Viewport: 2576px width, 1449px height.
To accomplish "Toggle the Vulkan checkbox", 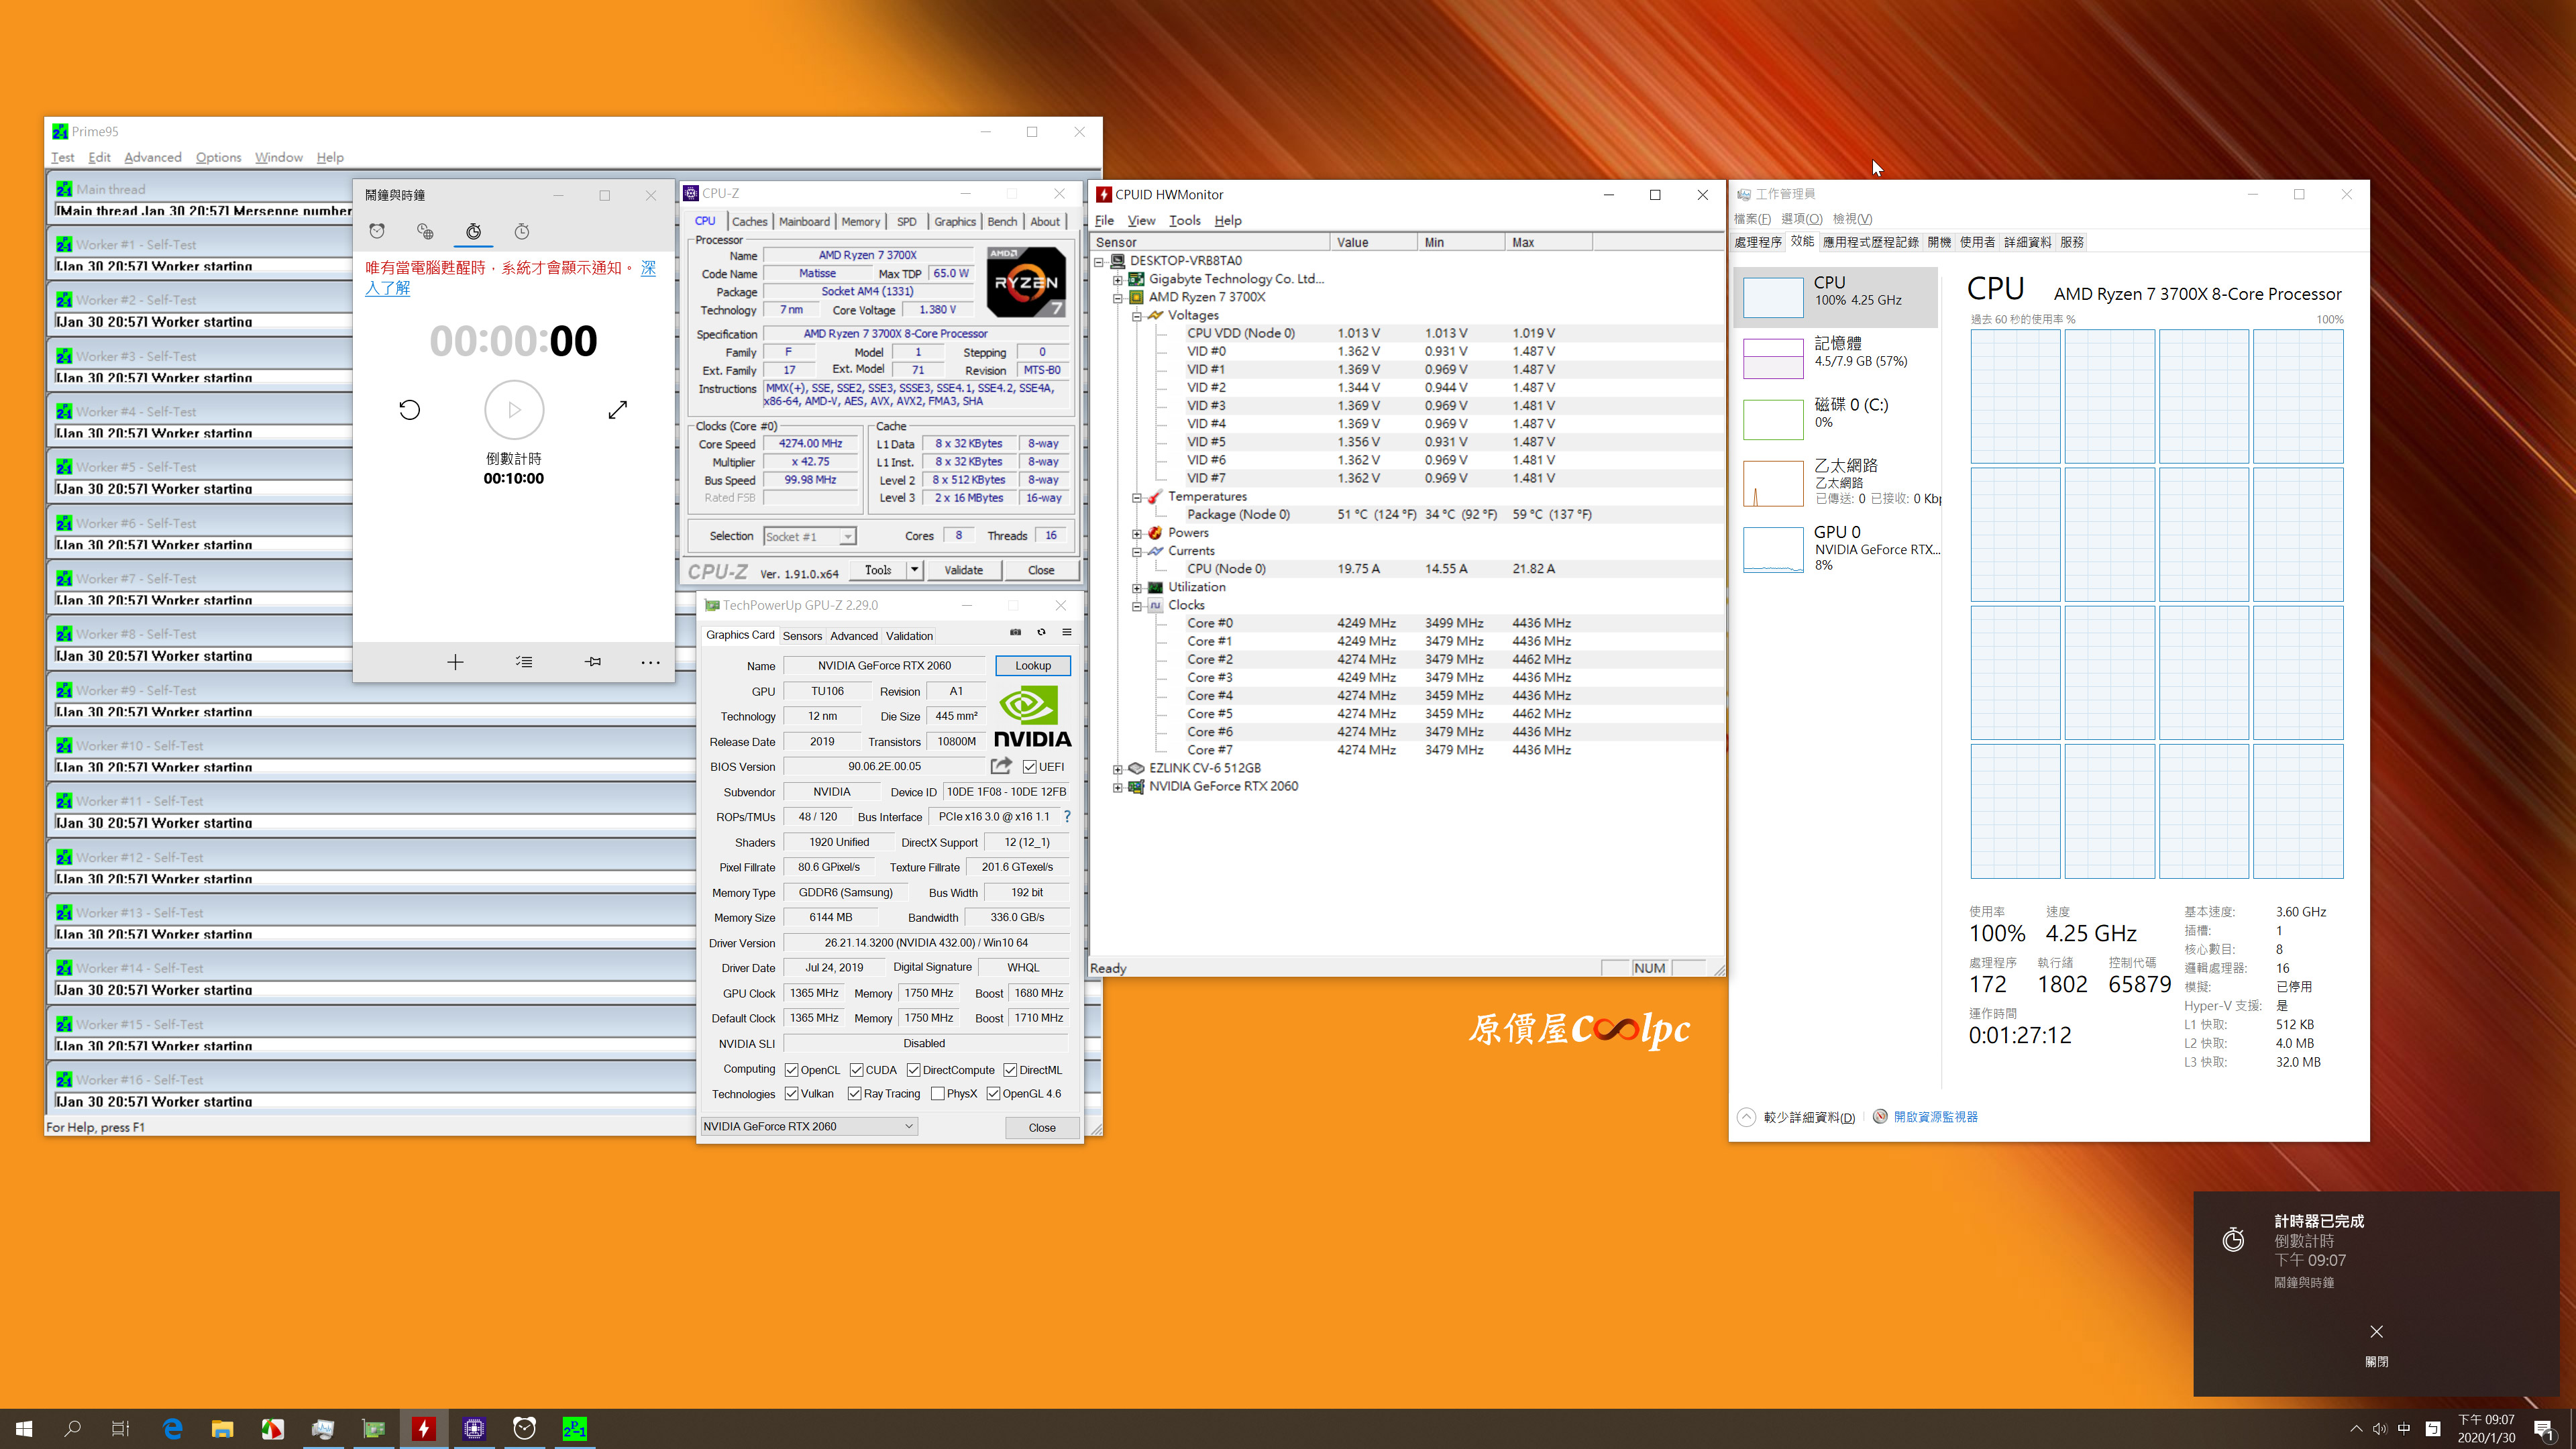I will click(x=792, y=1094).
